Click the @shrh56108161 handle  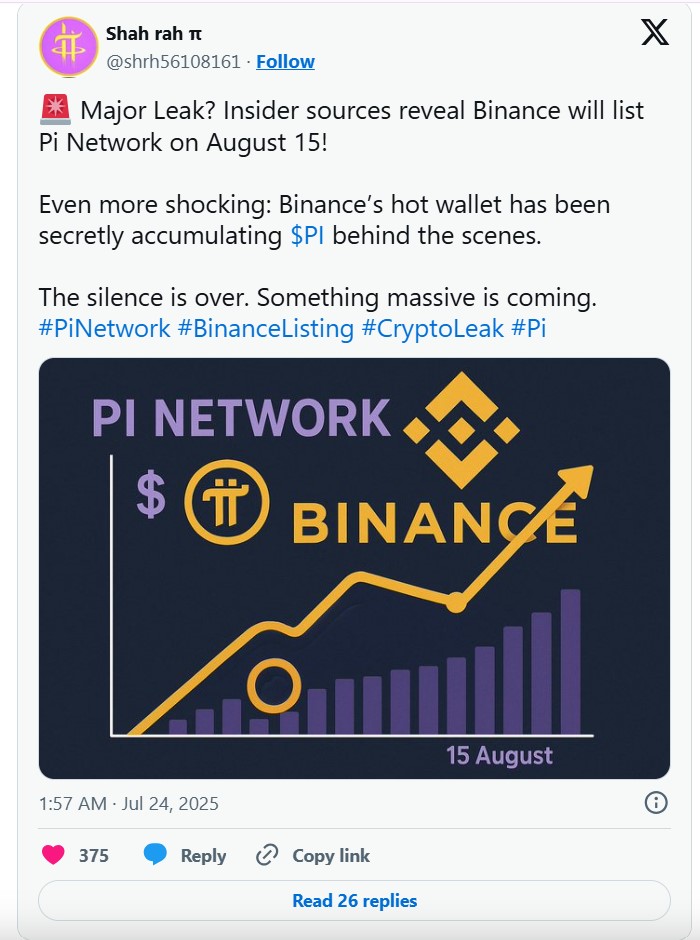tap(173, 61)
